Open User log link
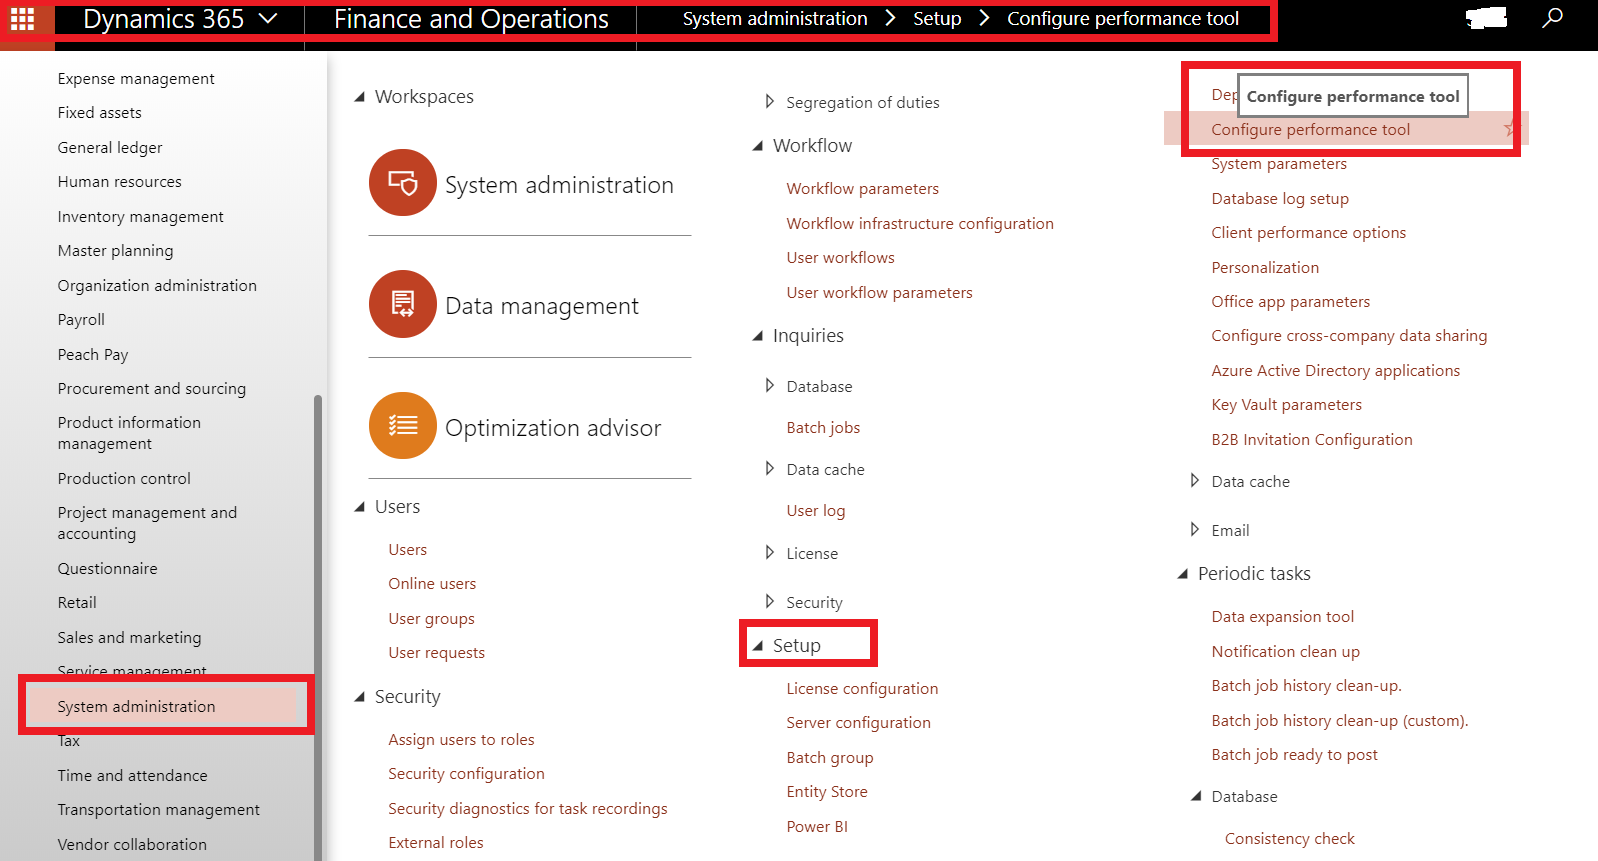 tap(816, 510)
